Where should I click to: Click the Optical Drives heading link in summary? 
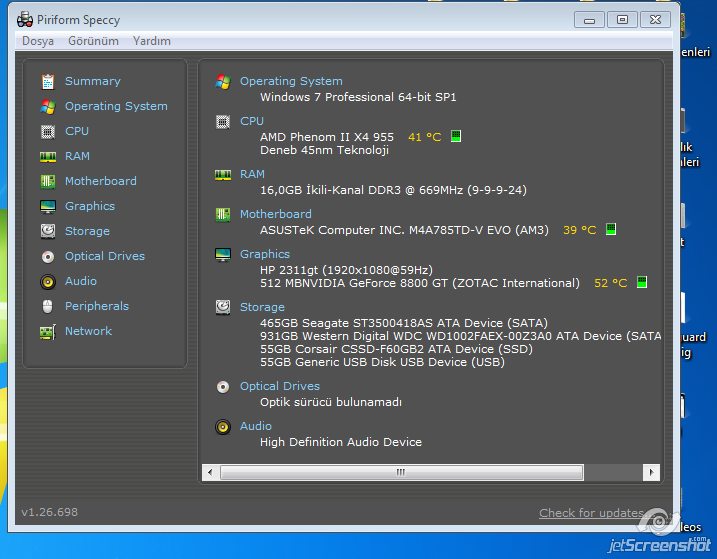coord(280,387)
